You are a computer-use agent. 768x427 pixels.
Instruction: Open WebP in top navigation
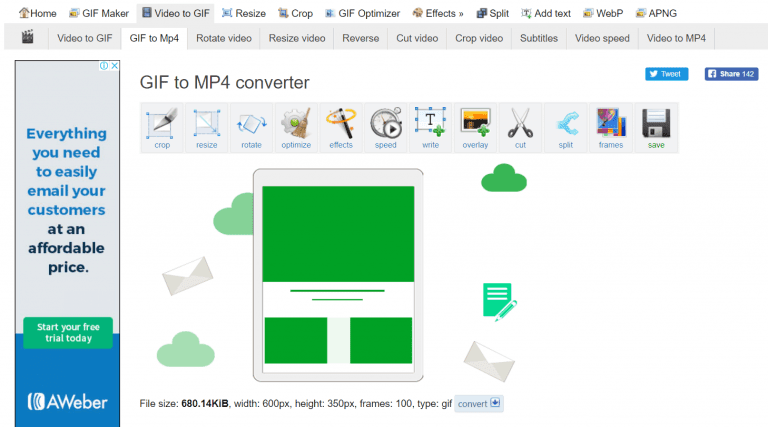pyautogui.click(x=603, y=13)
